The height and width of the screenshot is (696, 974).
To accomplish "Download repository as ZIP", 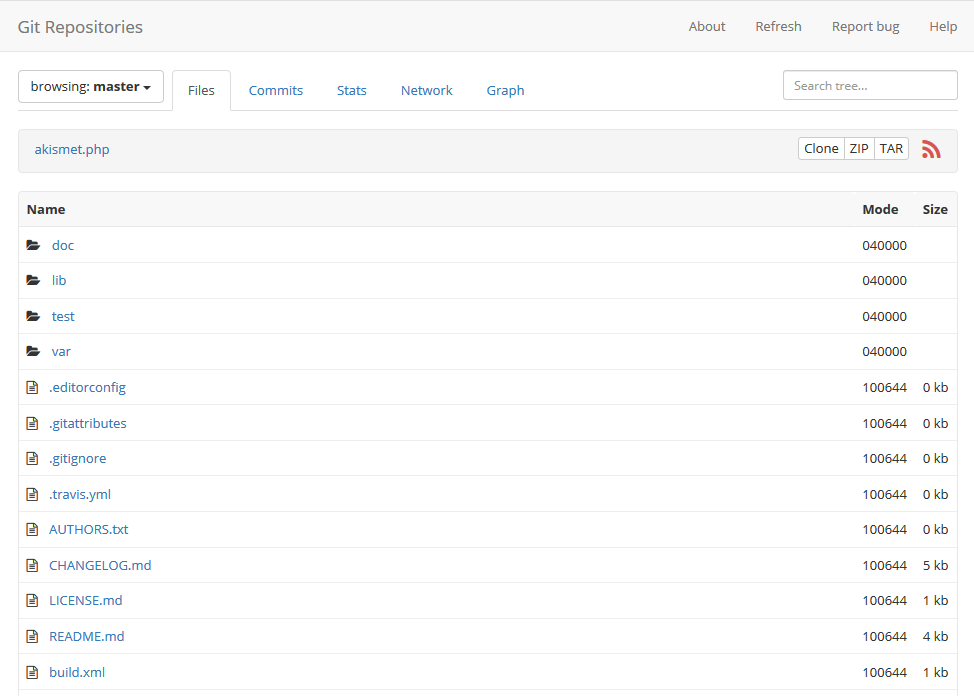I will 858,148.
